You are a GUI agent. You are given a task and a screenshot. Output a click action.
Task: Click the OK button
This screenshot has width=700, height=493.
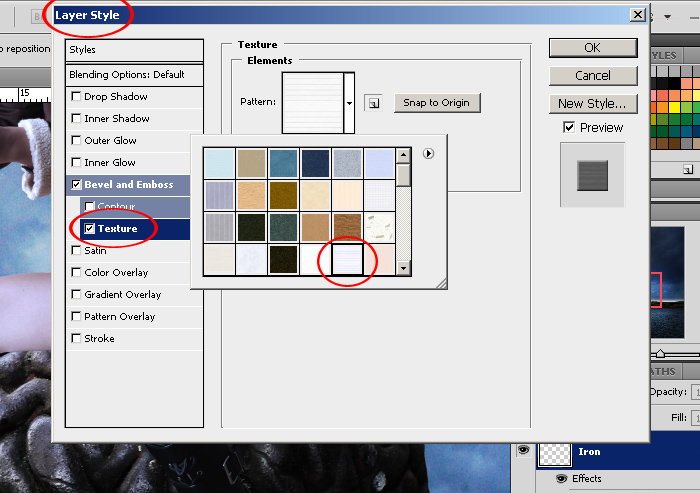[x=592, y=47]
